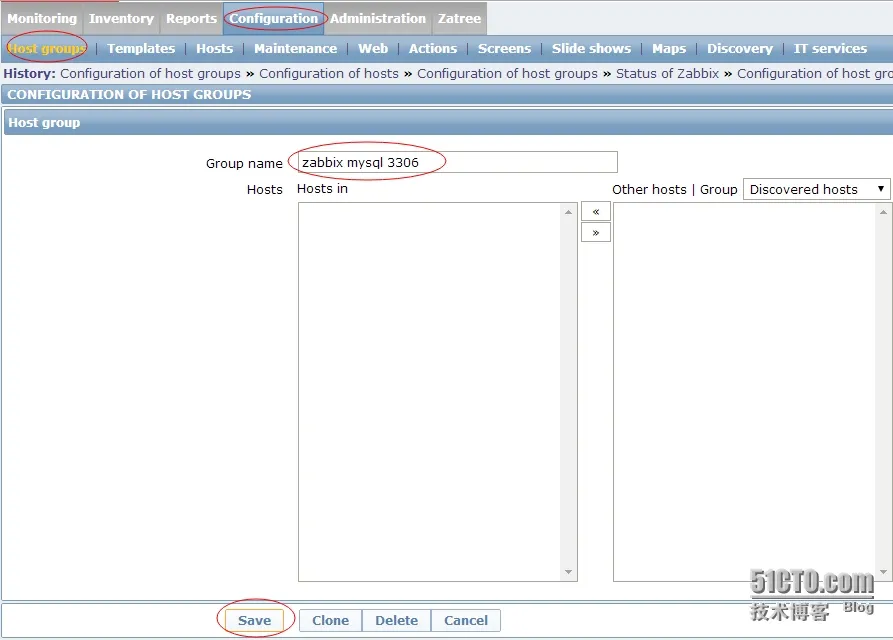Open the Inventory main tab

point(121,18)
